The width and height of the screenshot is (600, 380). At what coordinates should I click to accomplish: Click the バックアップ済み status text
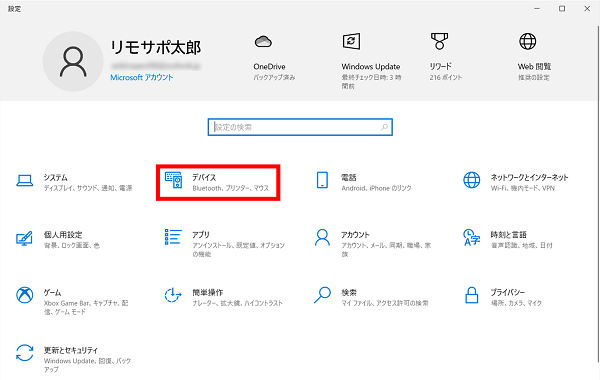click(x=274, y=77)
